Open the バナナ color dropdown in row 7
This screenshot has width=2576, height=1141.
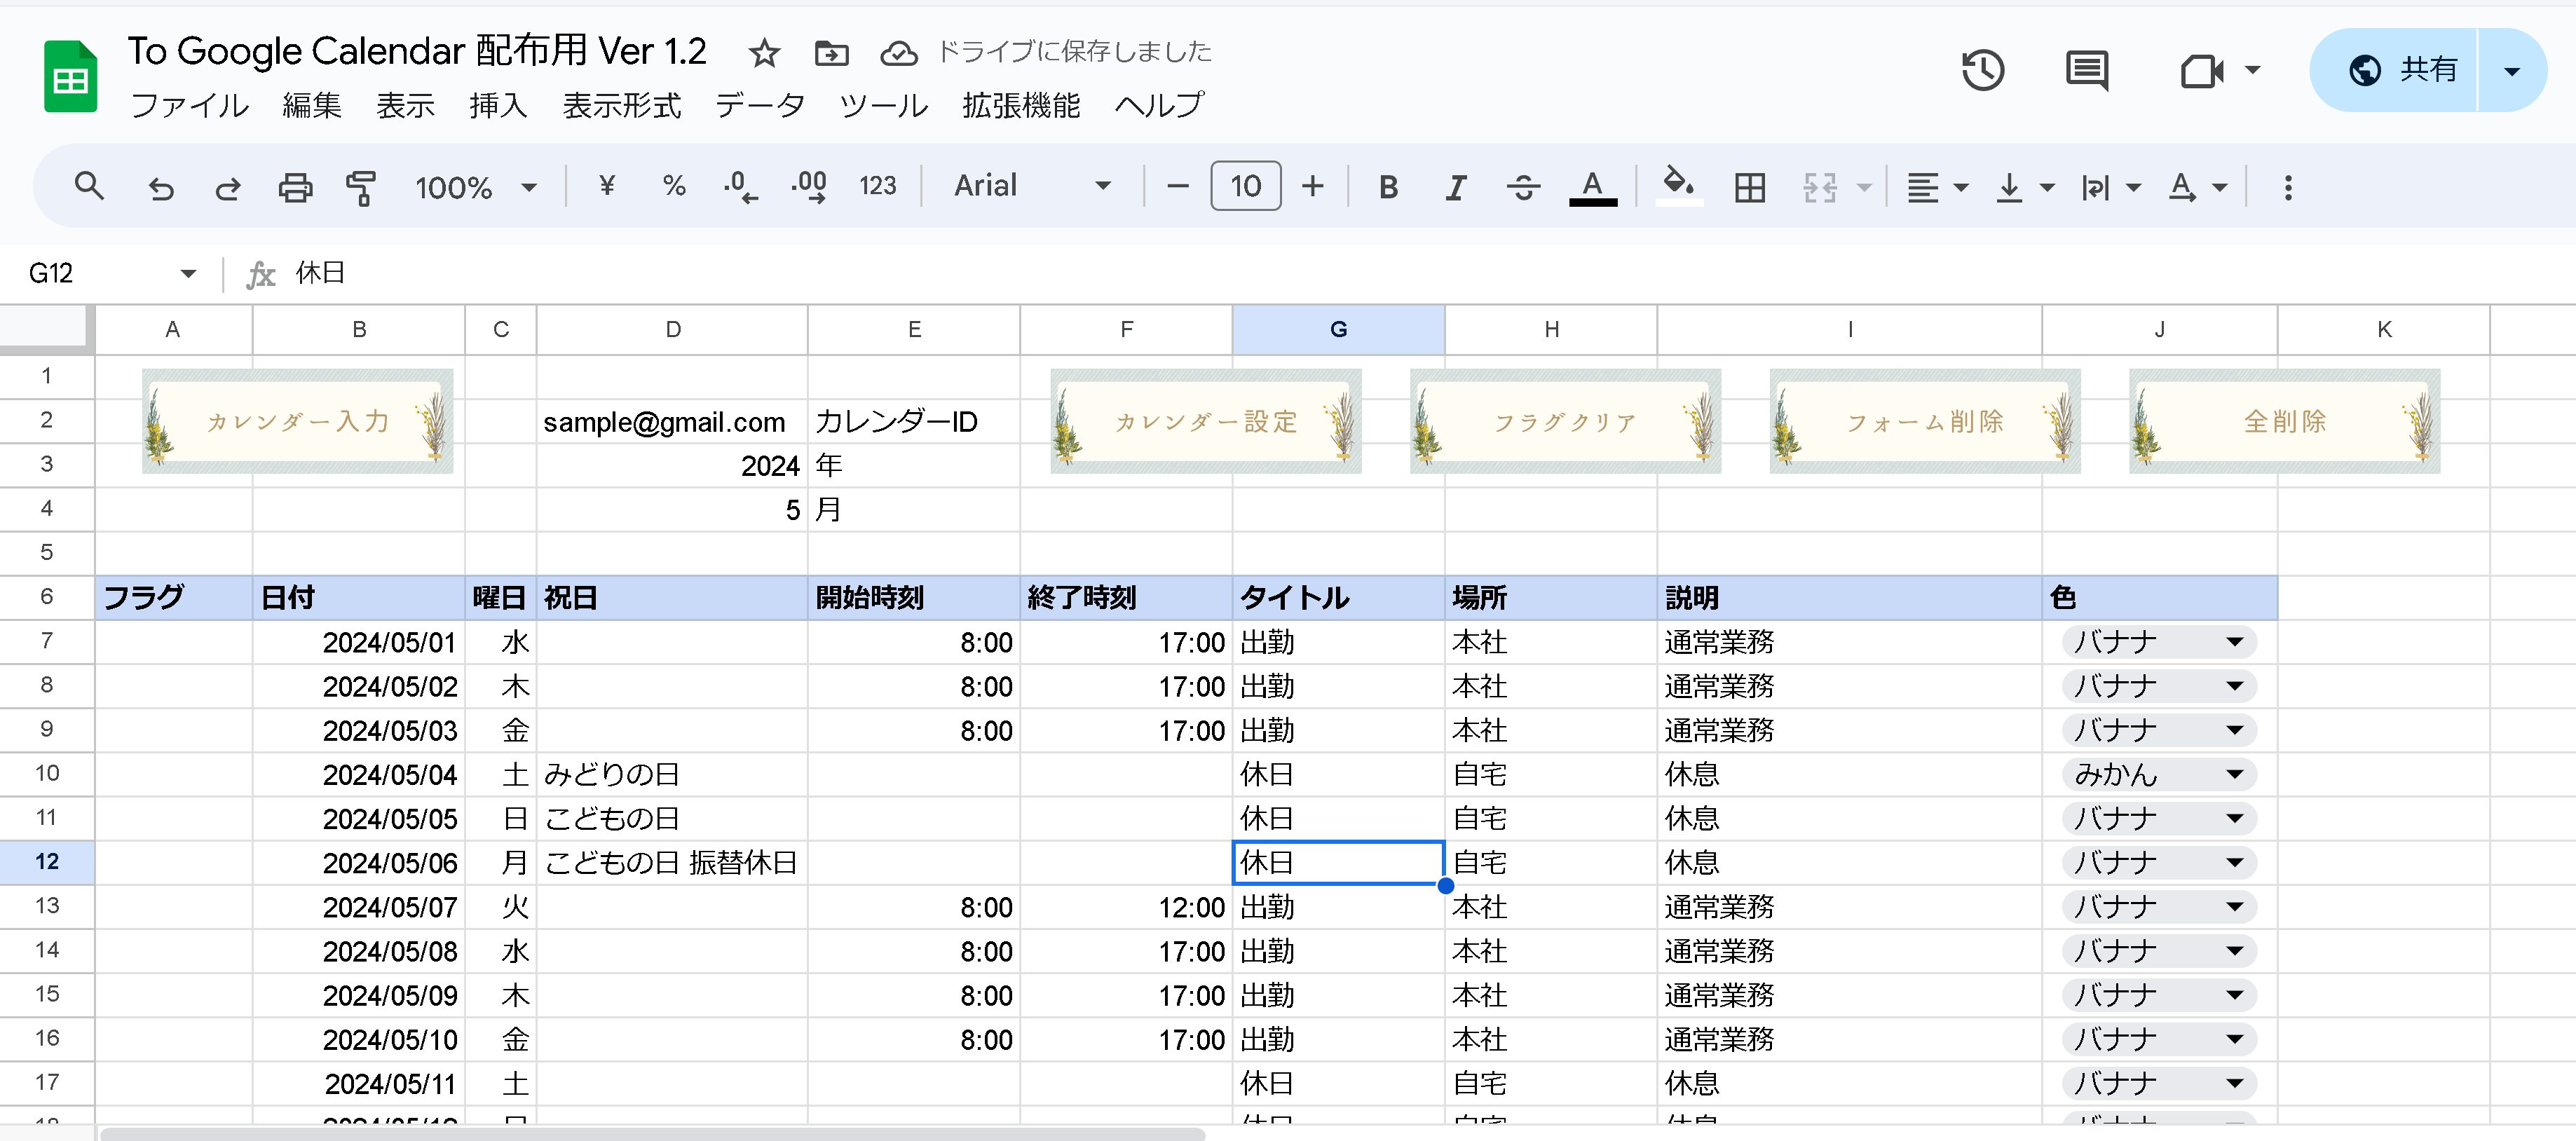pyautogui.click(x=2236, y=642)
